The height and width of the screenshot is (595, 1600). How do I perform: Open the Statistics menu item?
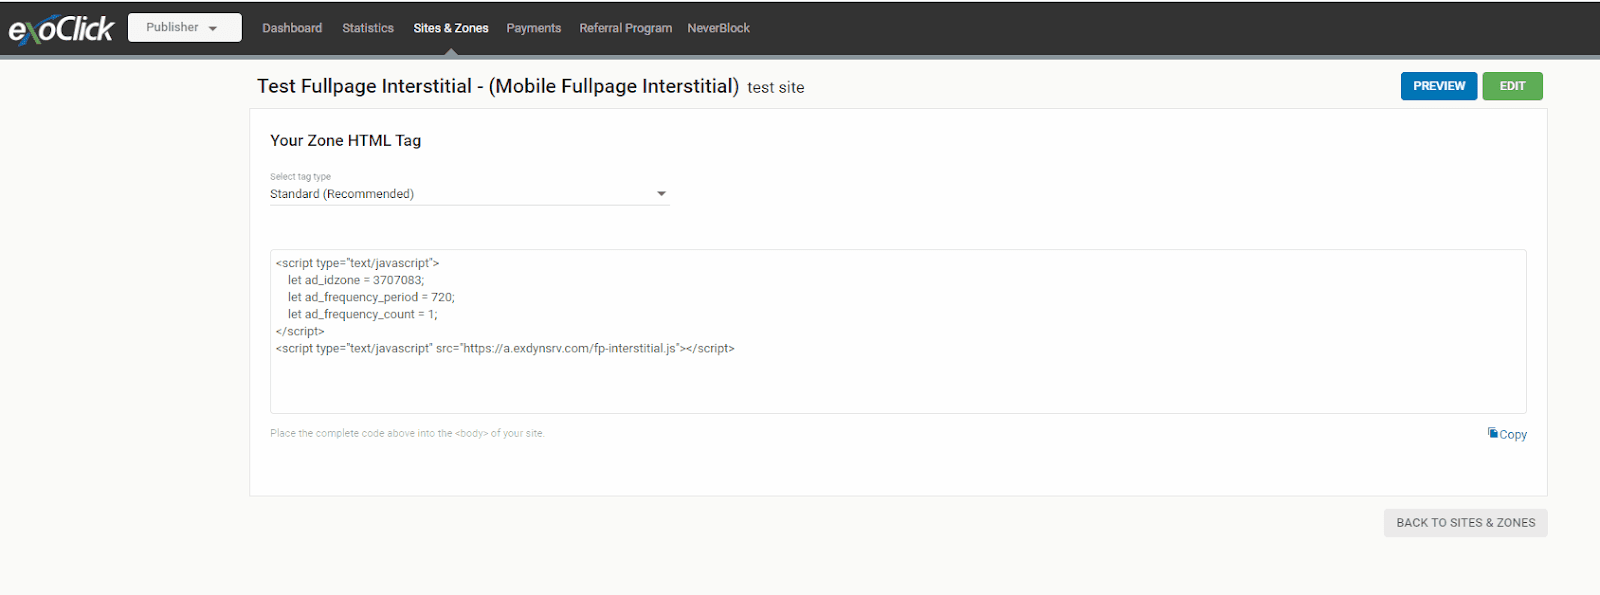tap(368, 28)
